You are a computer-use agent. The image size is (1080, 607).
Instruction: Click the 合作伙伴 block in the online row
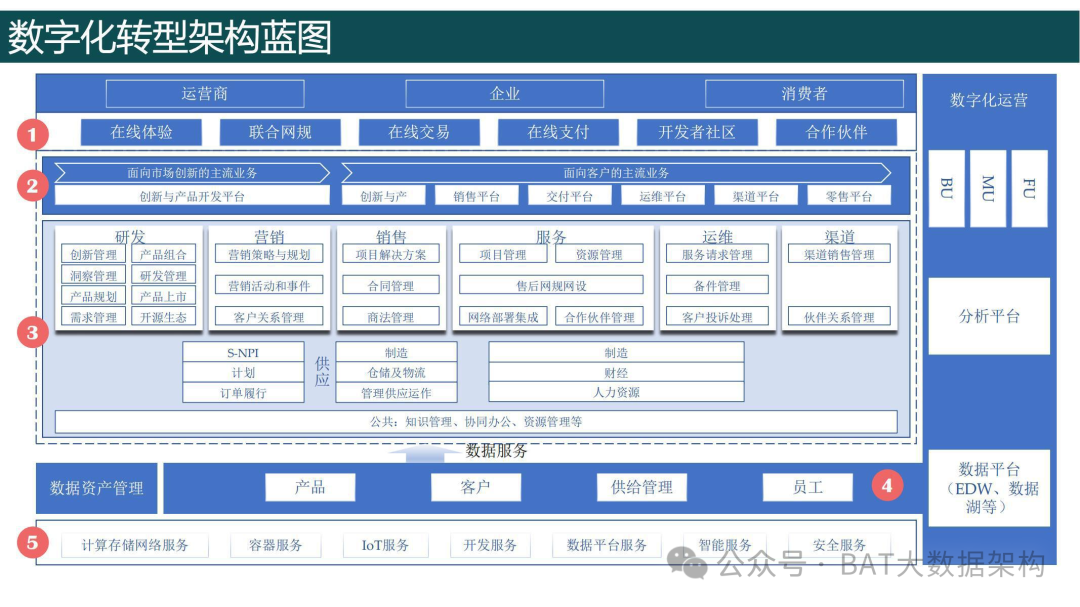836,132
